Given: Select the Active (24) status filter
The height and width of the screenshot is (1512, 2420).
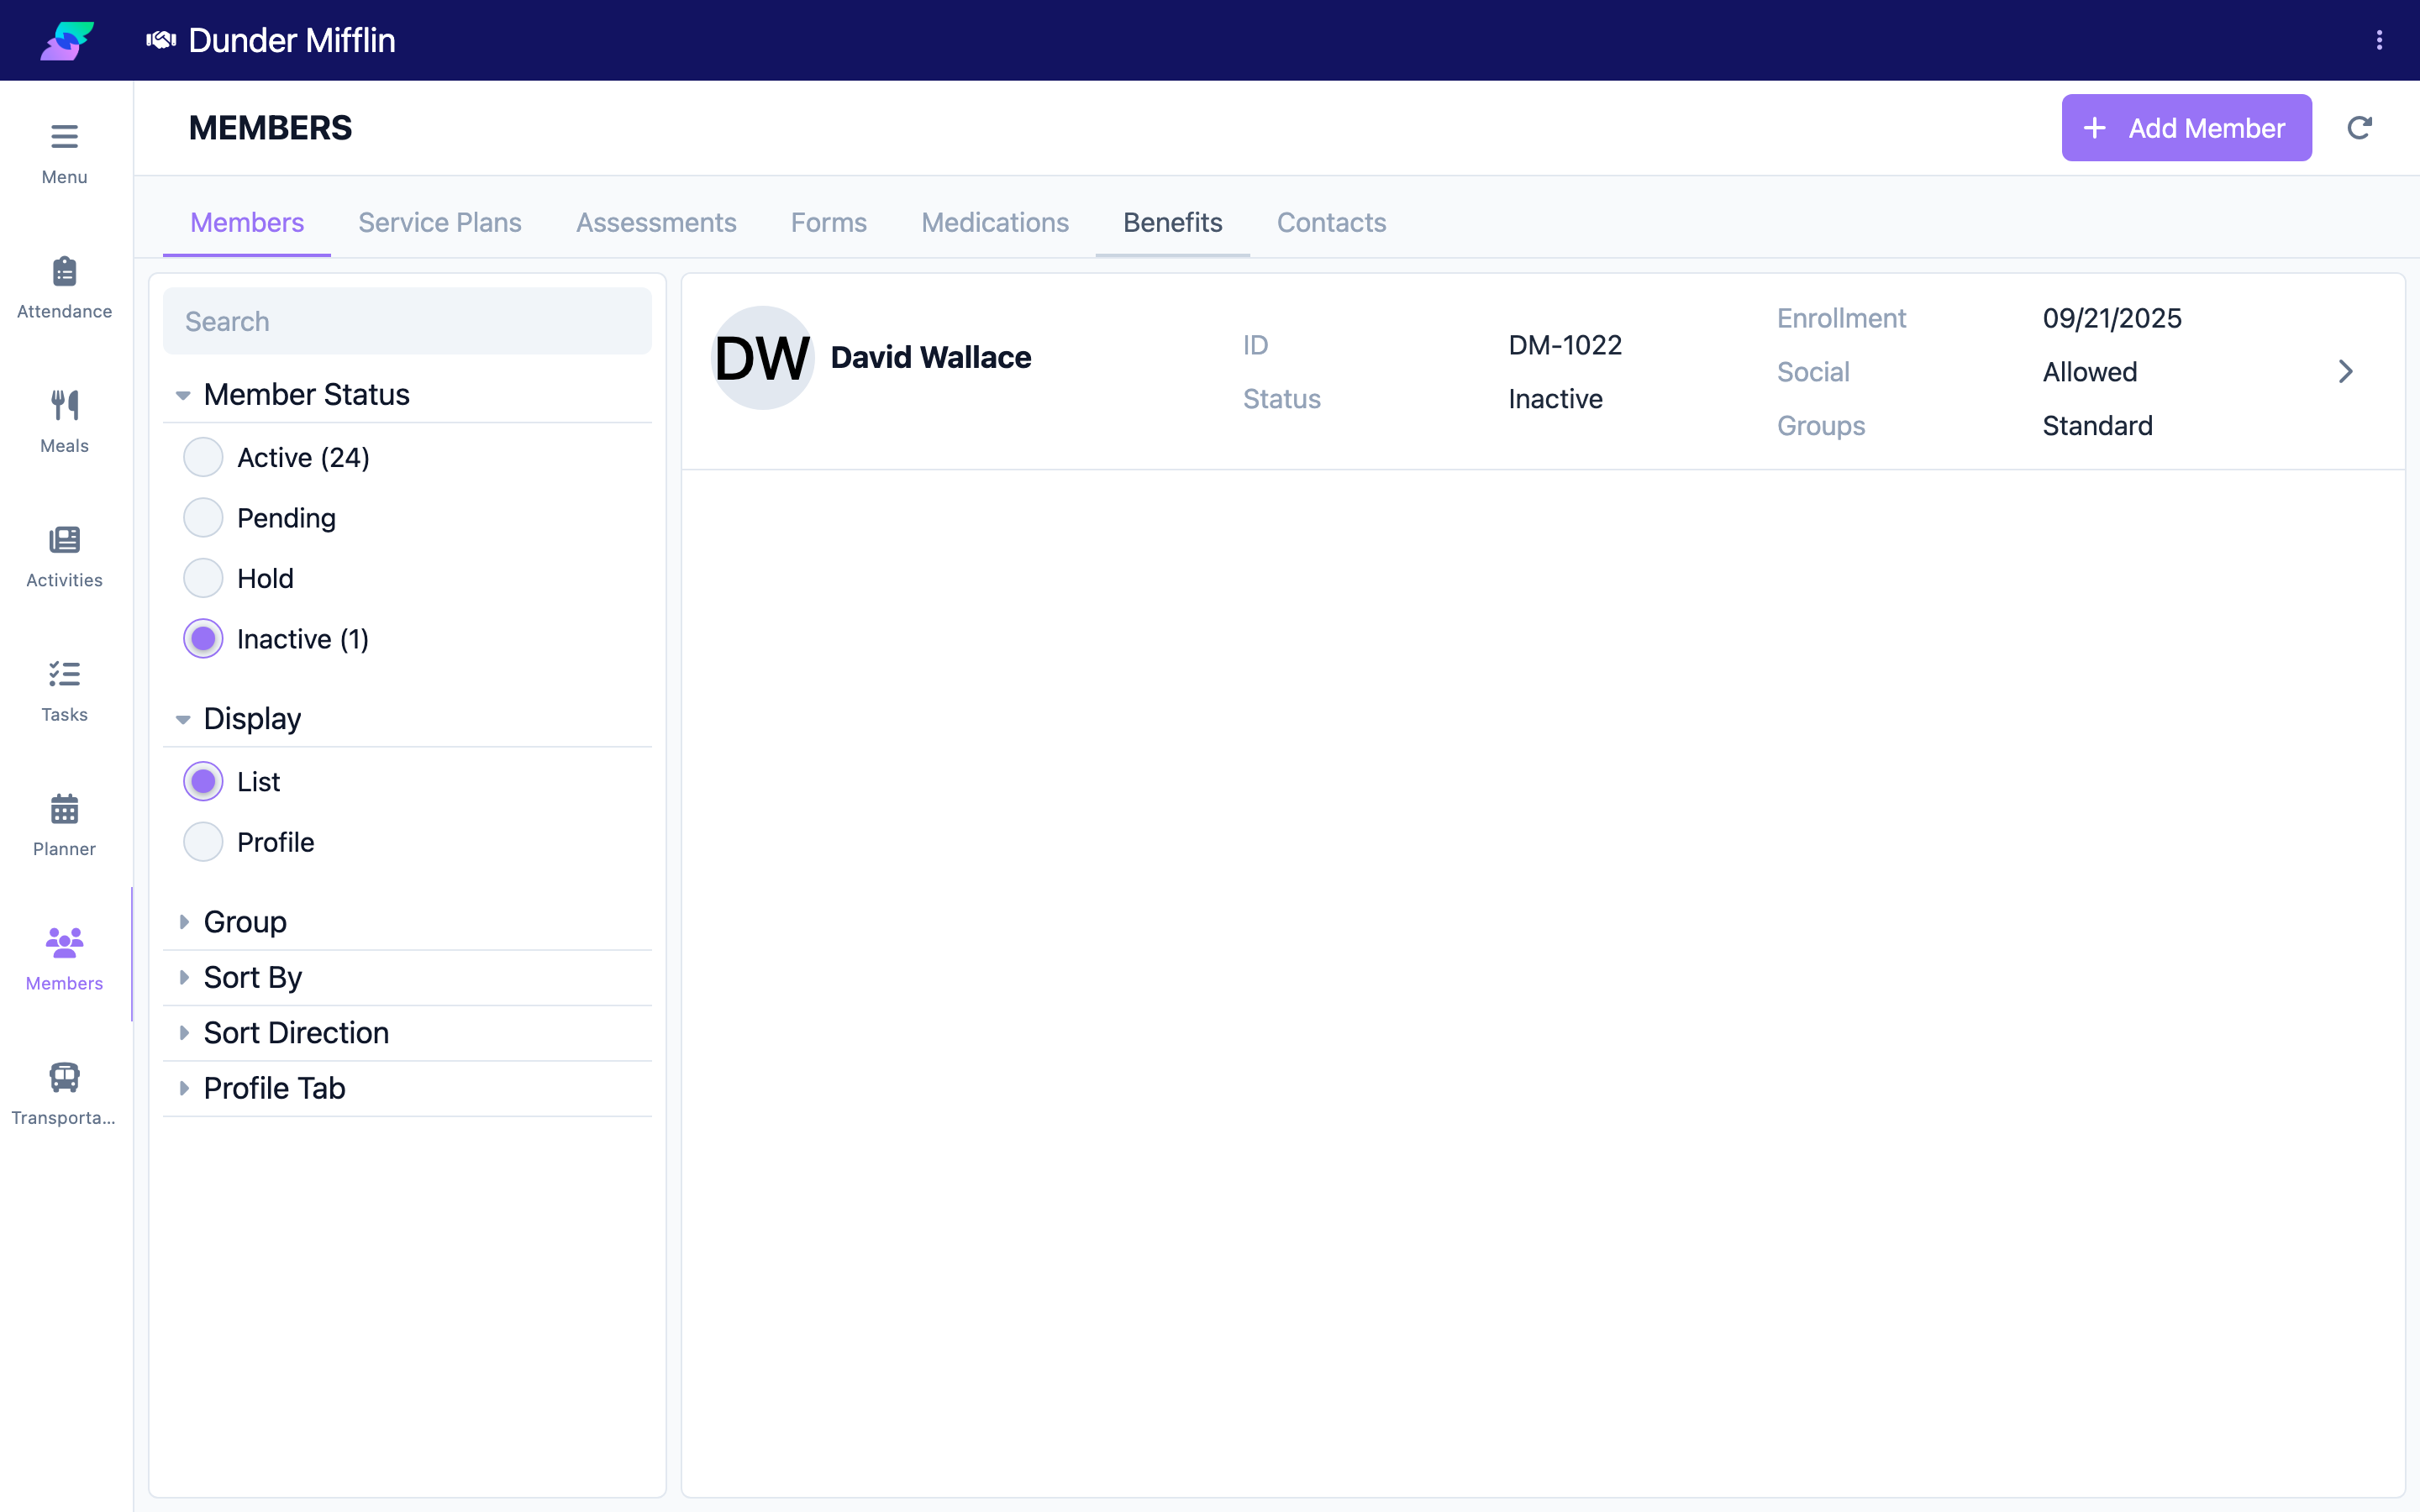Looking at the screenshot, I should point(203,457).
